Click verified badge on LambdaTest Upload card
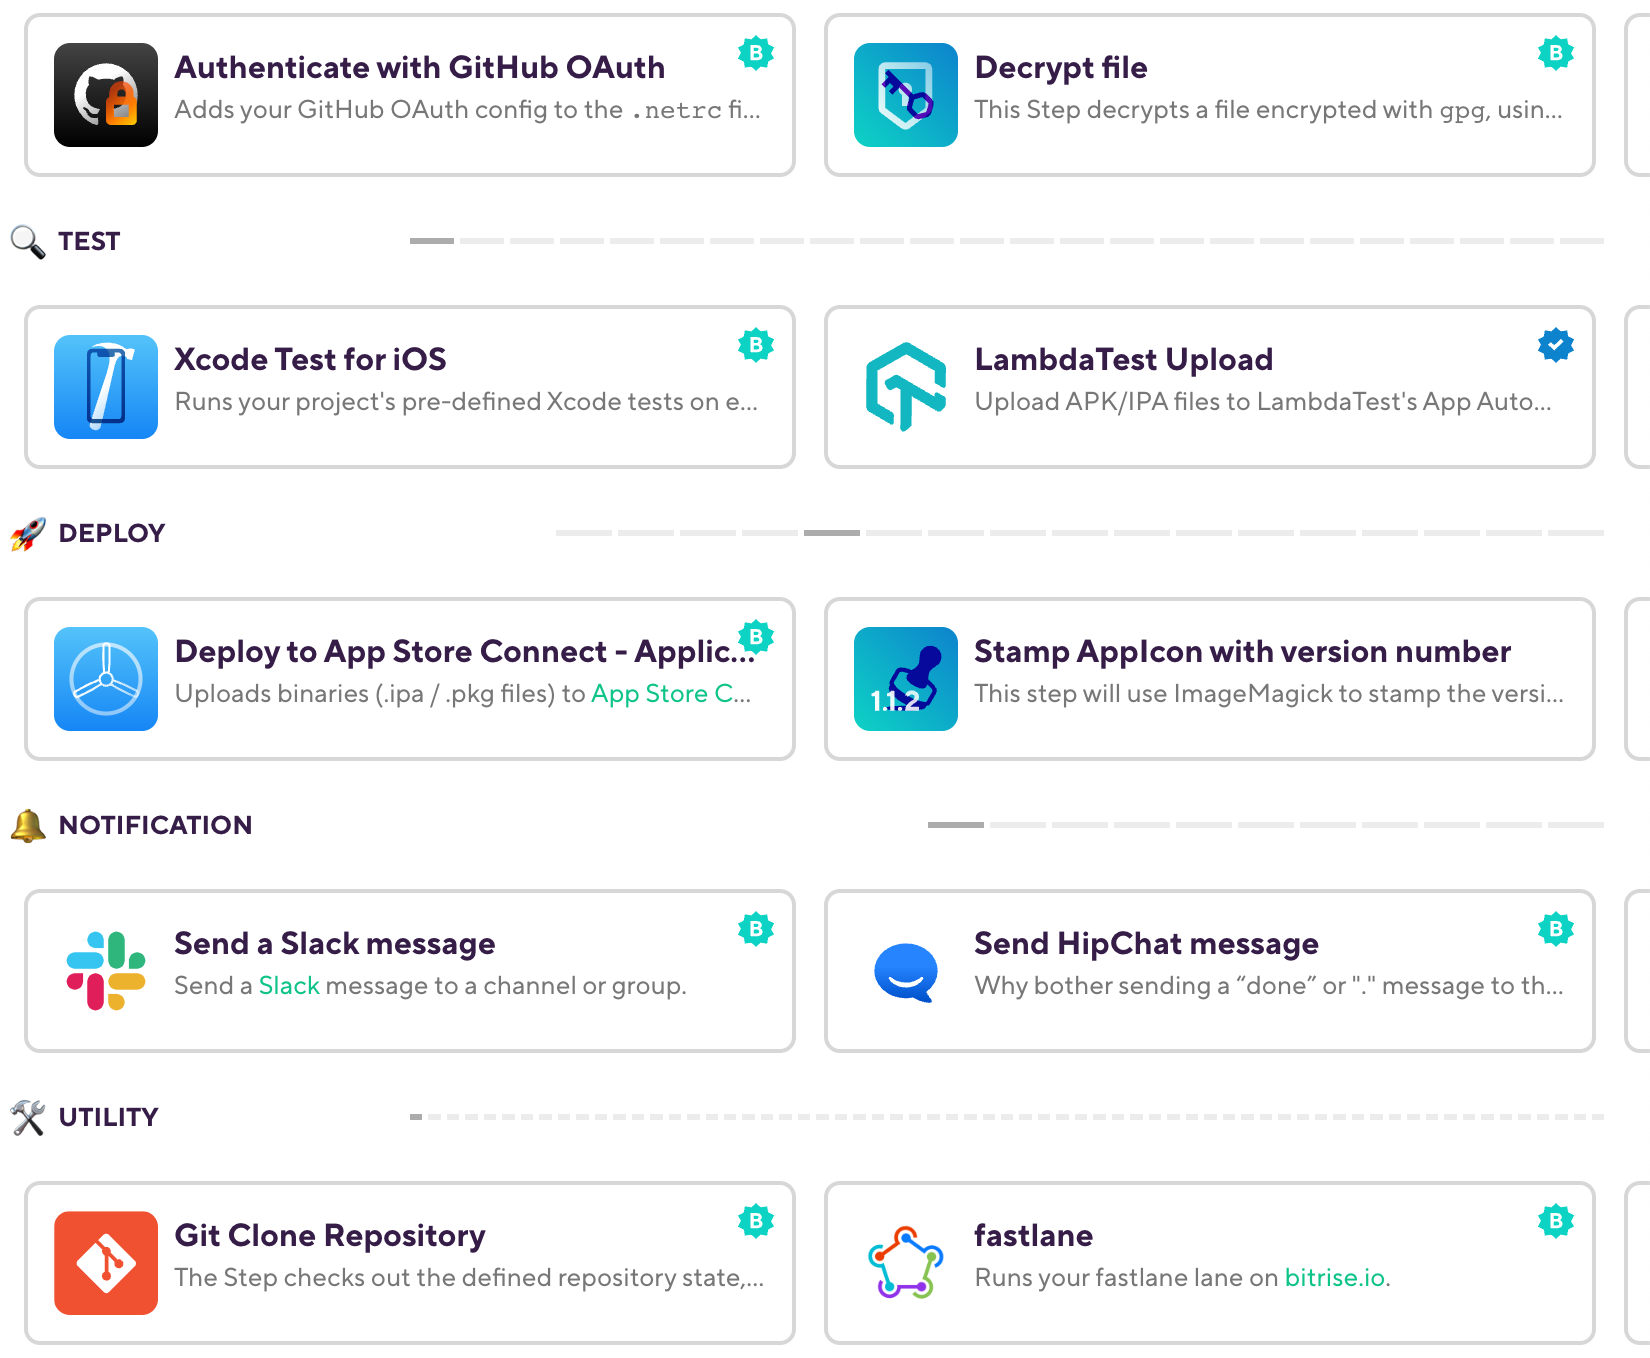 pos(1556,344)
